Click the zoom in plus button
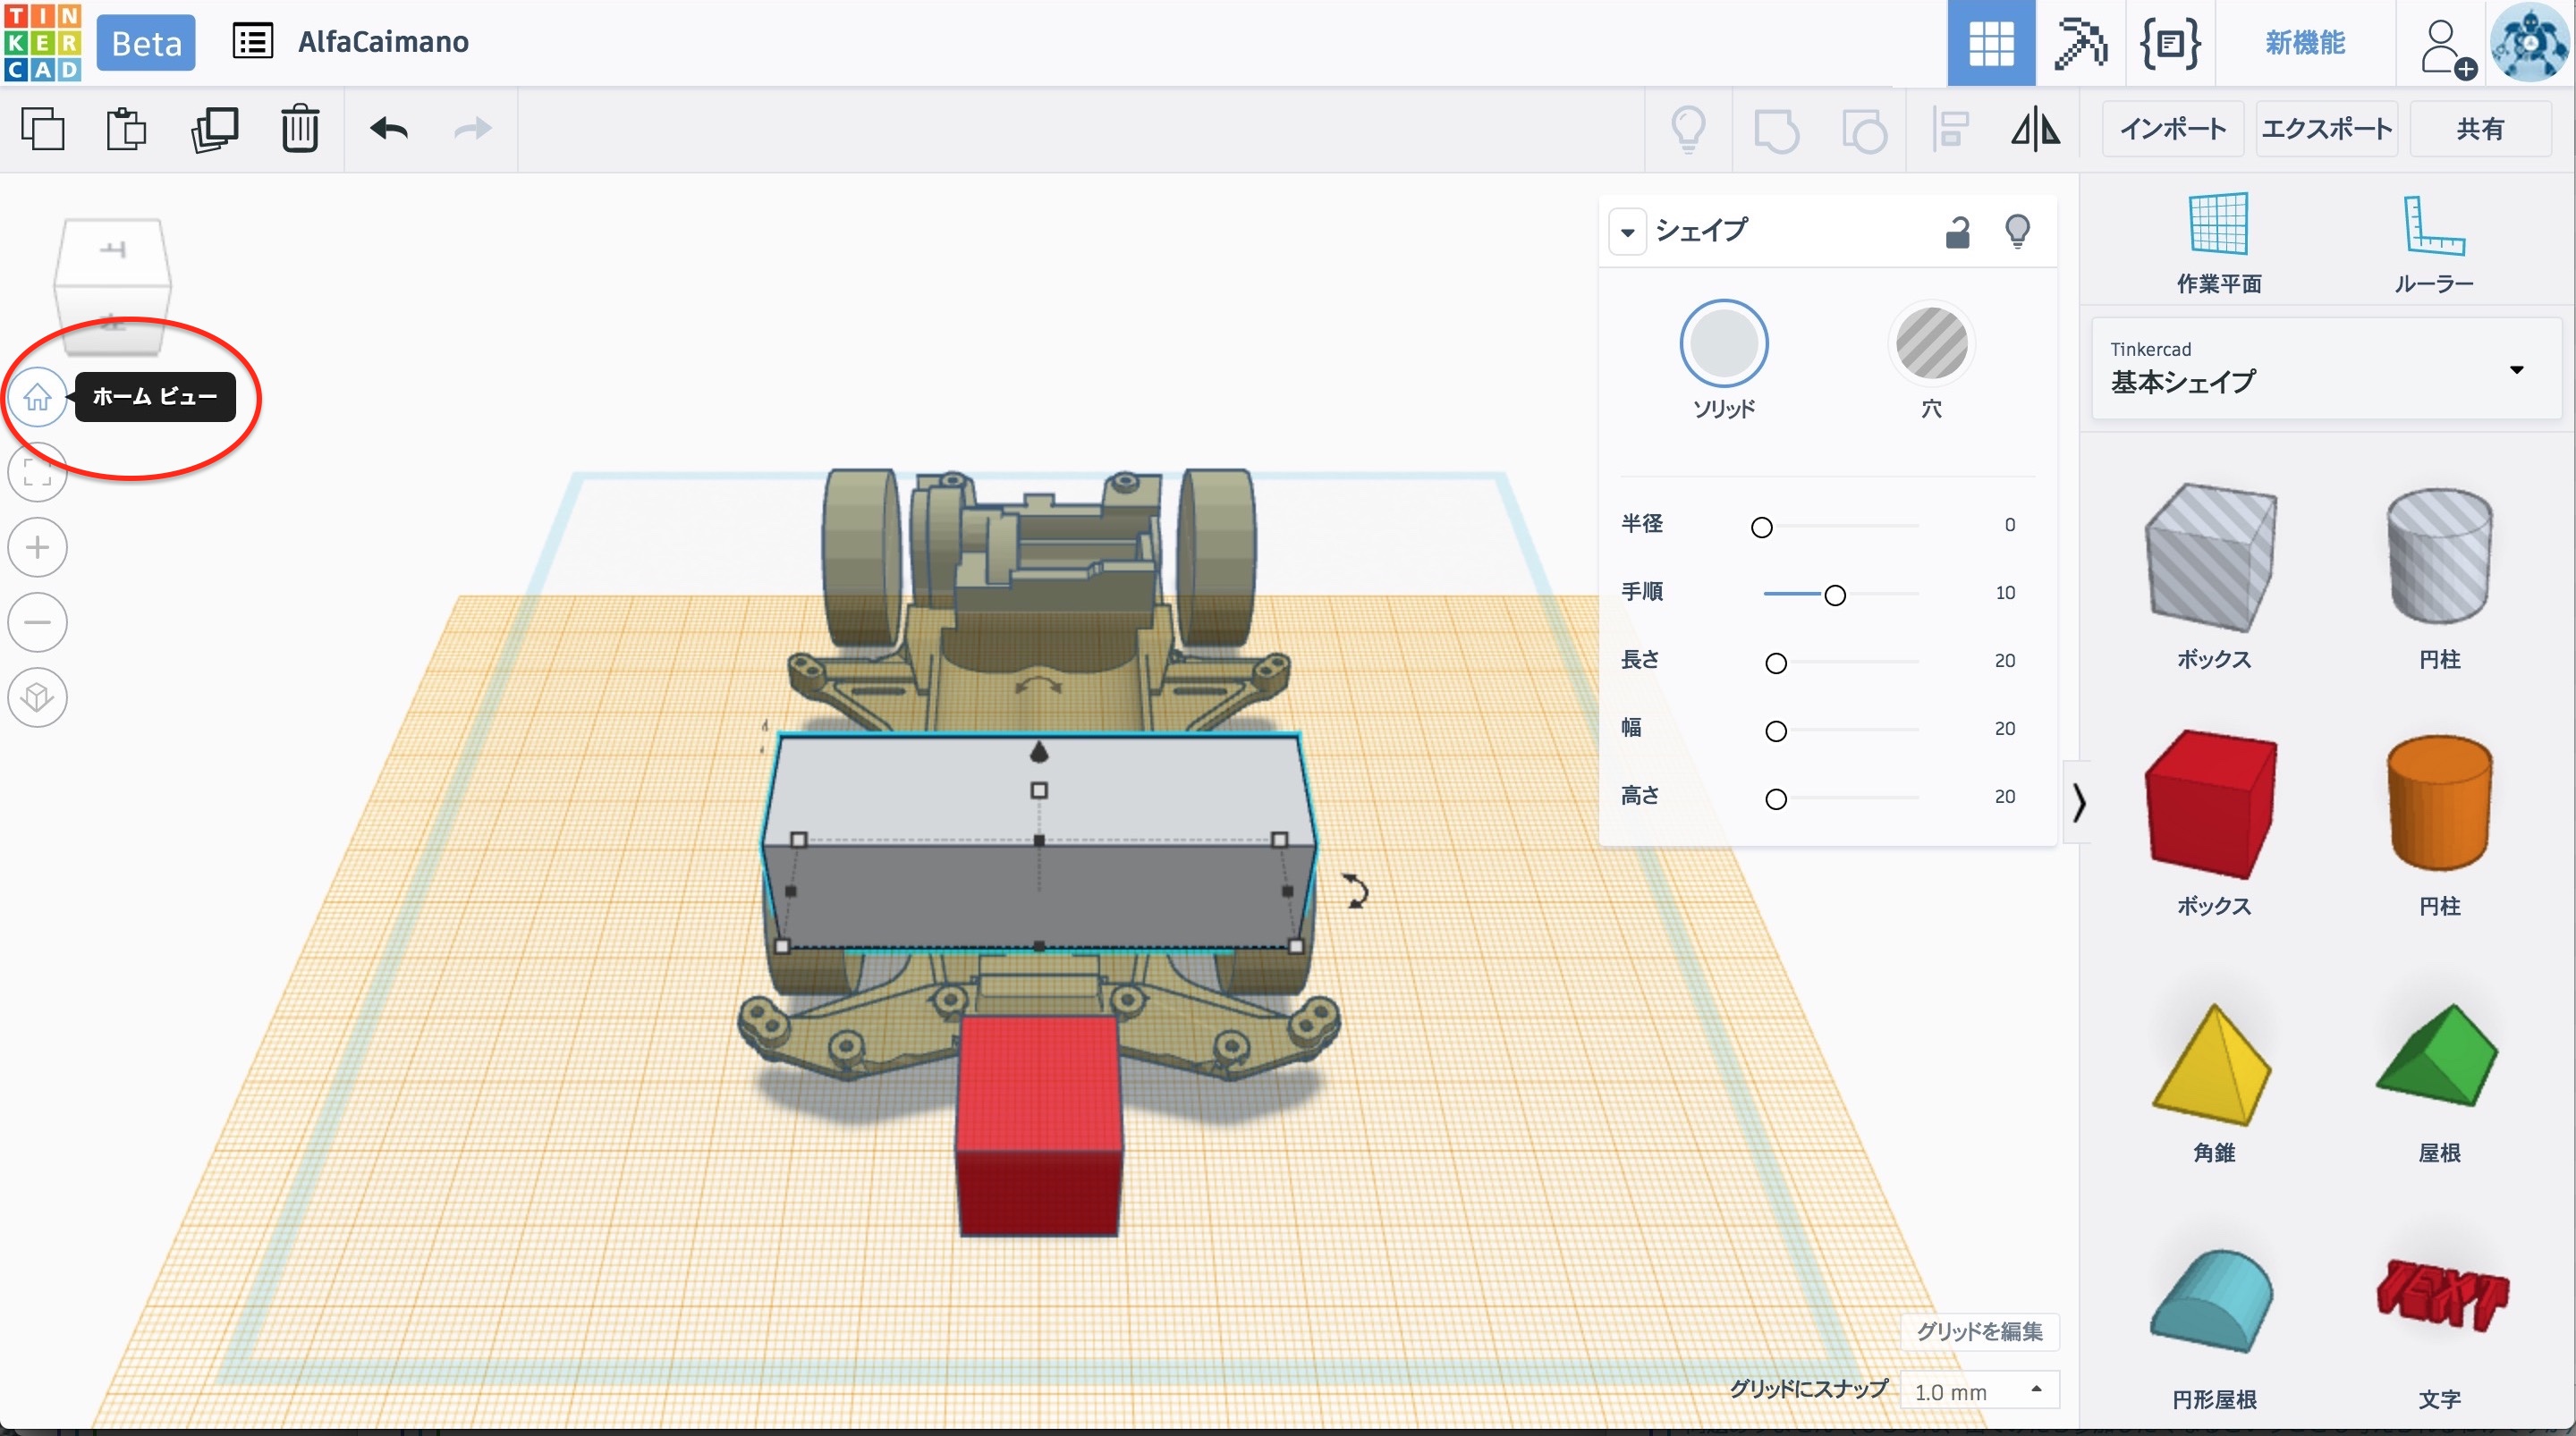Image resolution: width=2576 pixels, height=1436 pixels. (x=37, y=547)
